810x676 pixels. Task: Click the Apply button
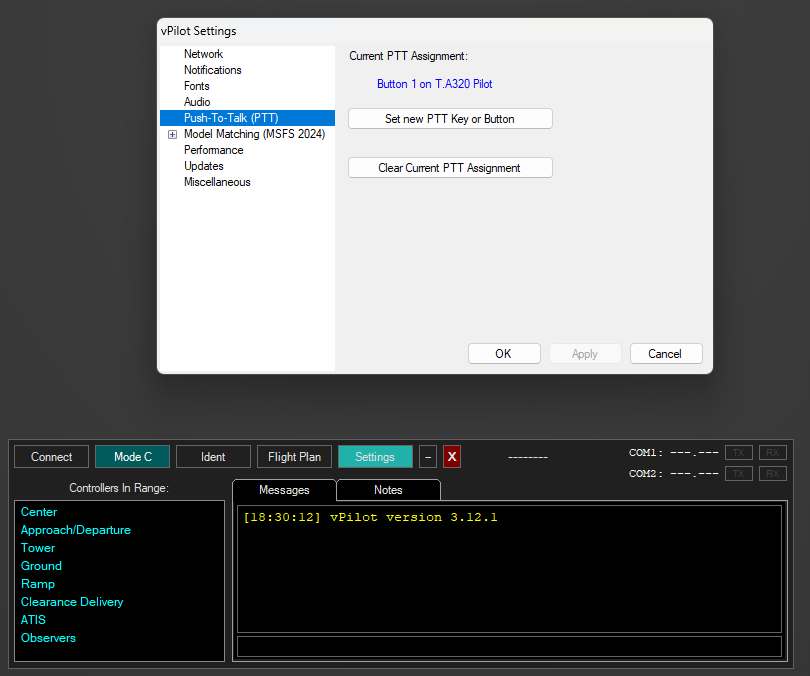click(x=585, y=354)
